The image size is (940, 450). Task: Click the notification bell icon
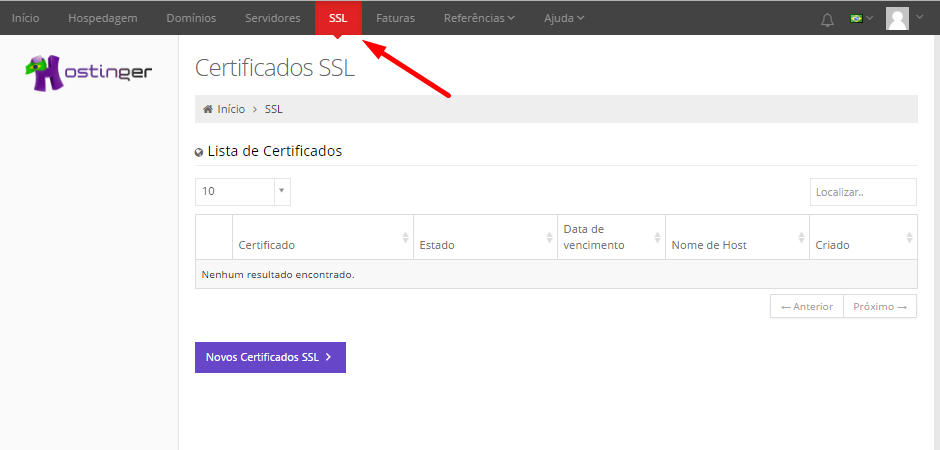click(827, 19)
